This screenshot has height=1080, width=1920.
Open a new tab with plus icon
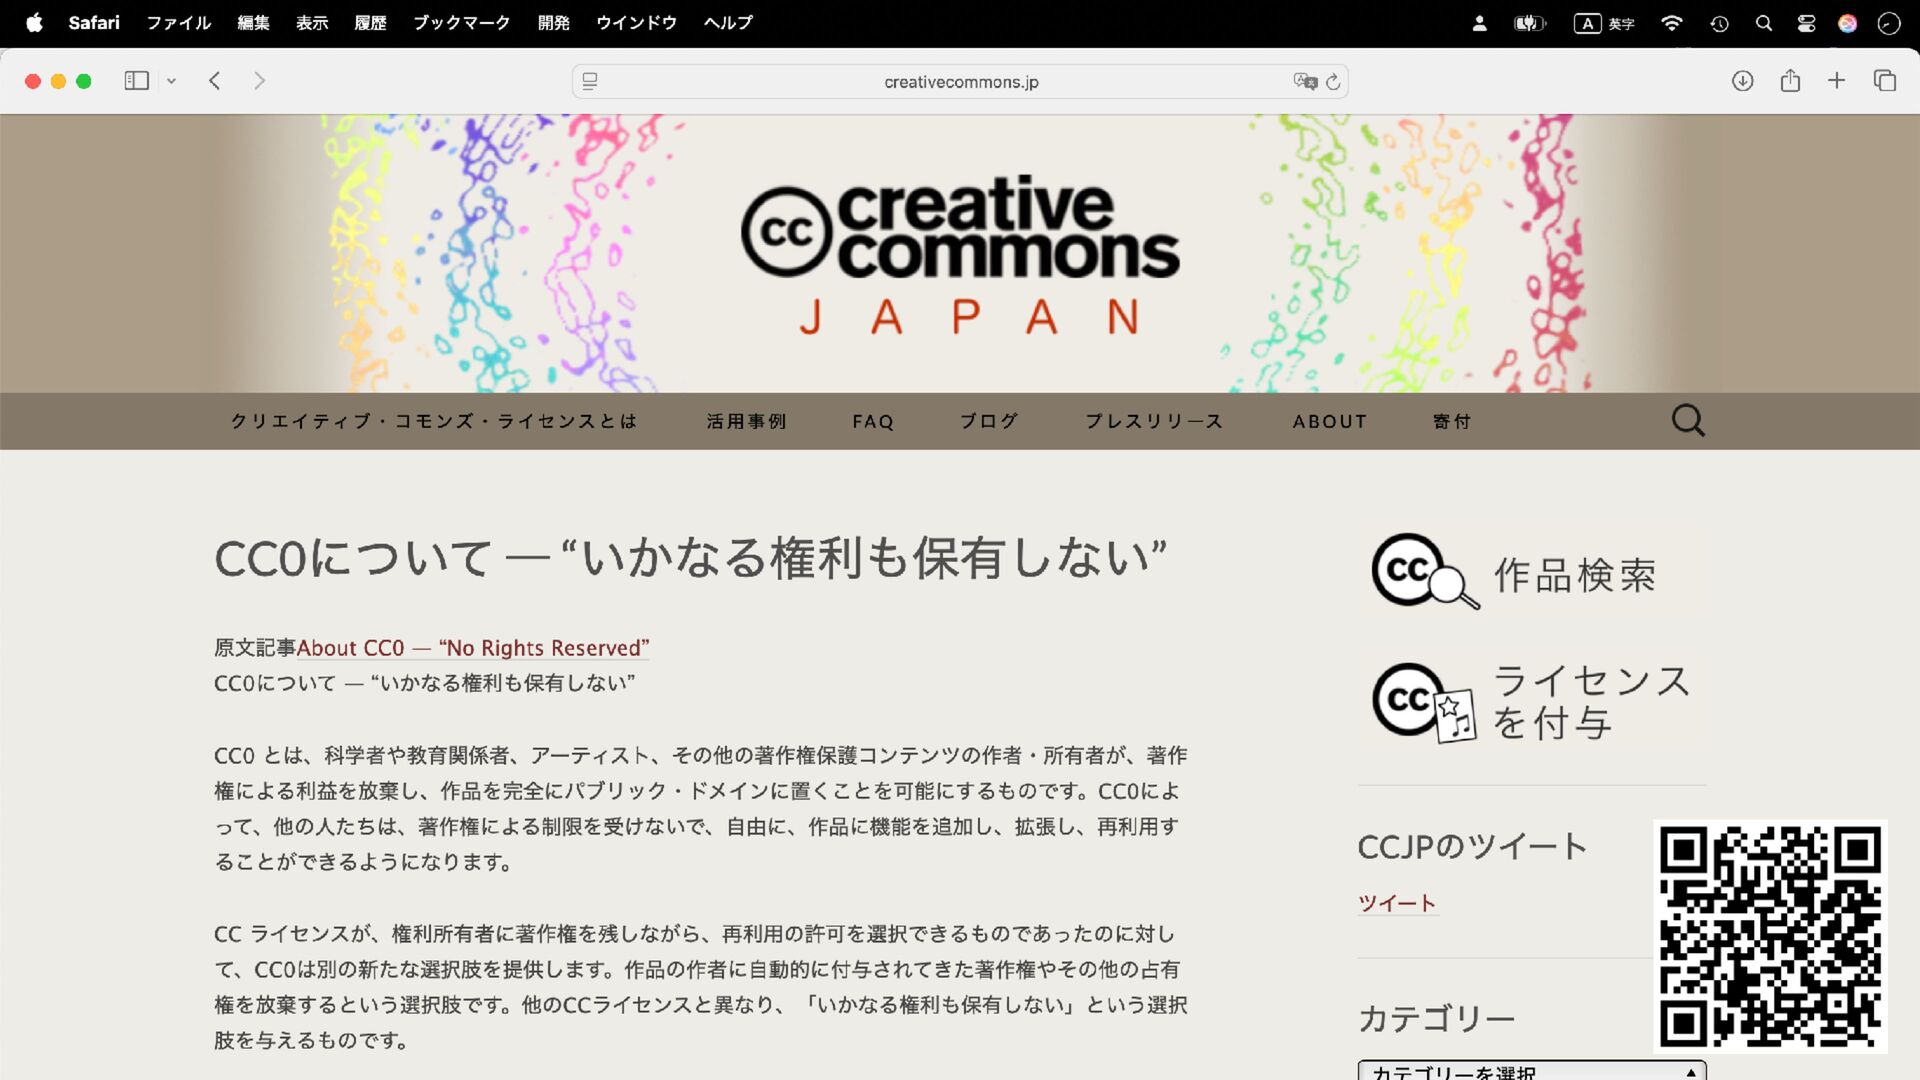tap(1837, 80)
